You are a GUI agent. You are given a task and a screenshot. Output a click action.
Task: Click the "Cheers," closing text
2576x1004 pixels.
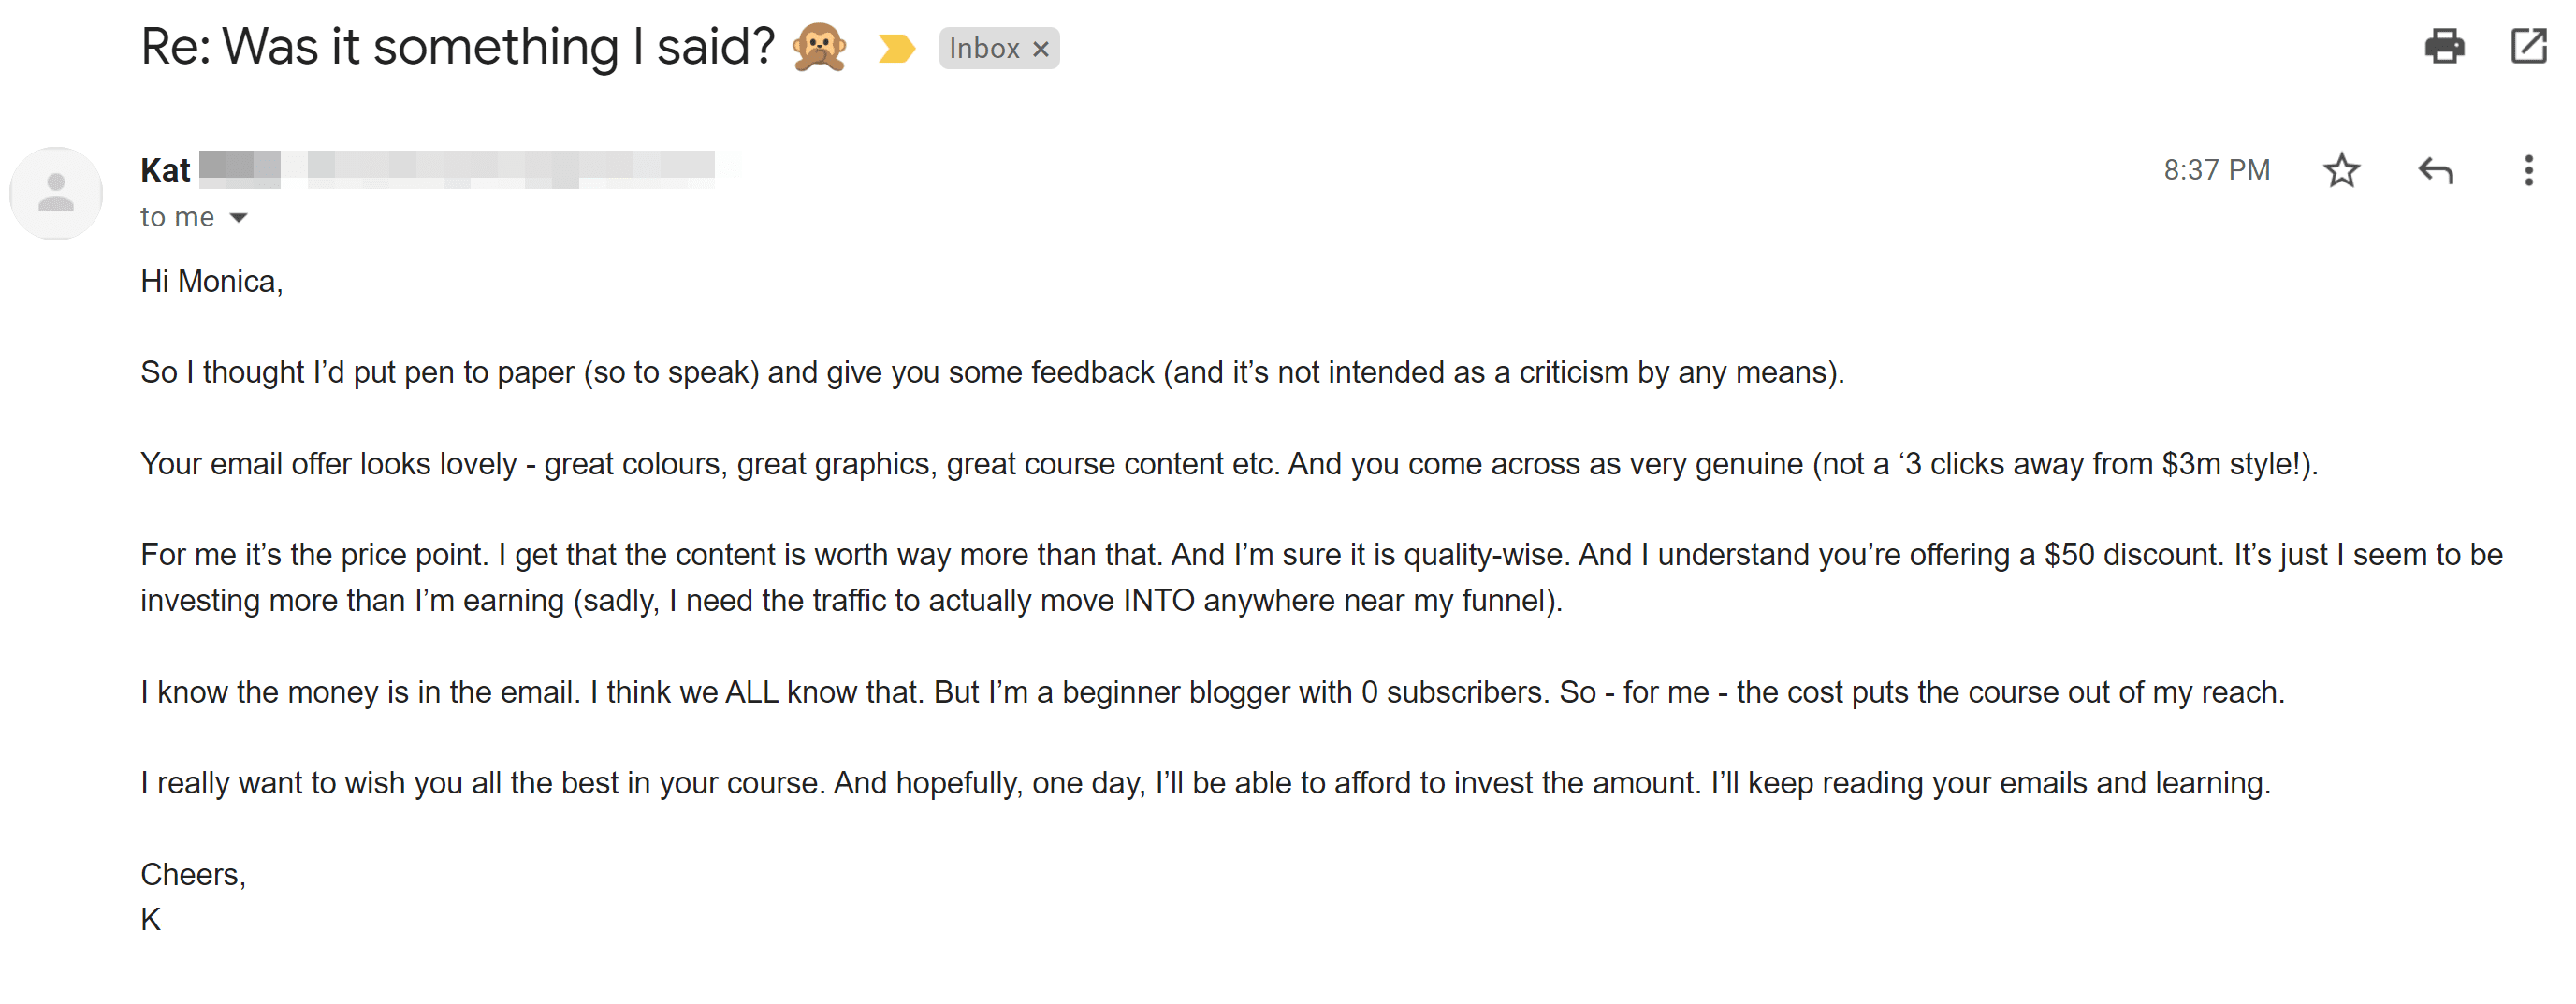coord(193,874)
